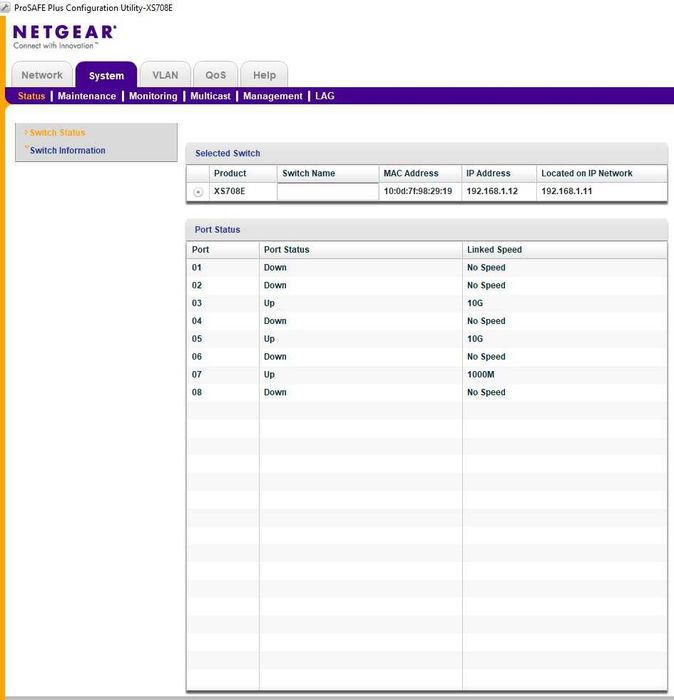Select port 03 row
This screenshot has height=700, width=674.
[x=427, y=303]
